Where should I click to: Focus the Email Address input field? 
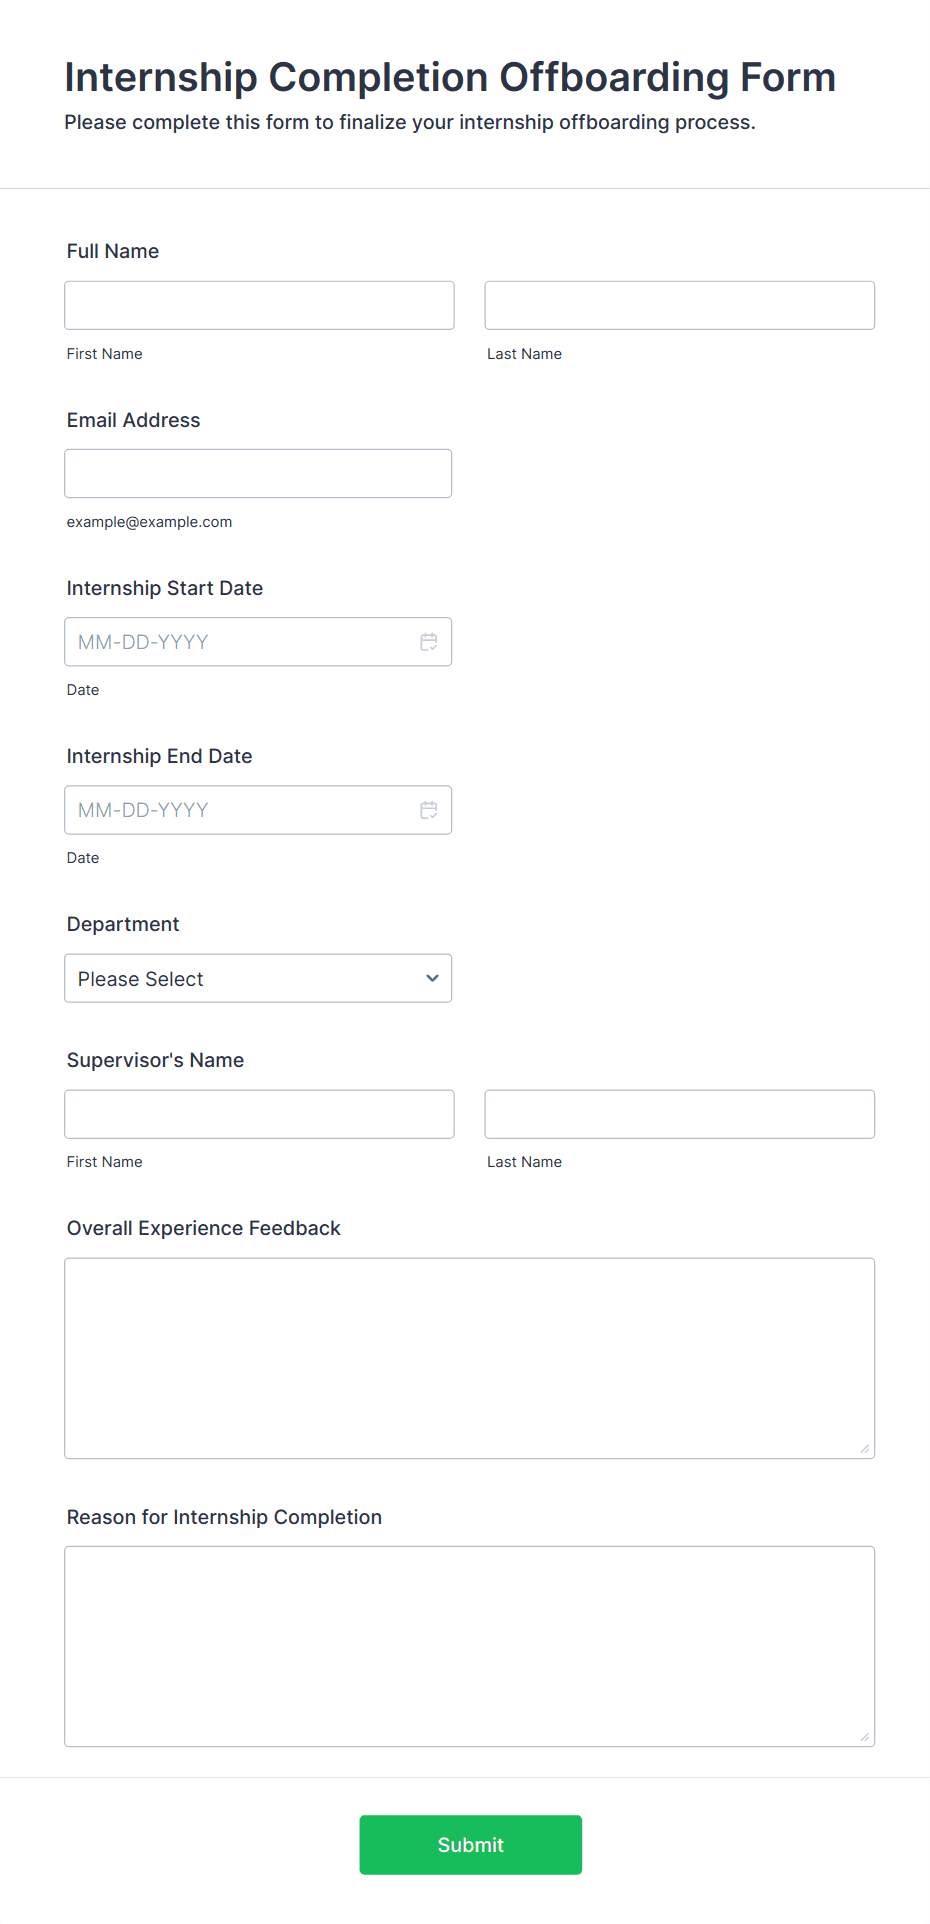pos(258,473)
